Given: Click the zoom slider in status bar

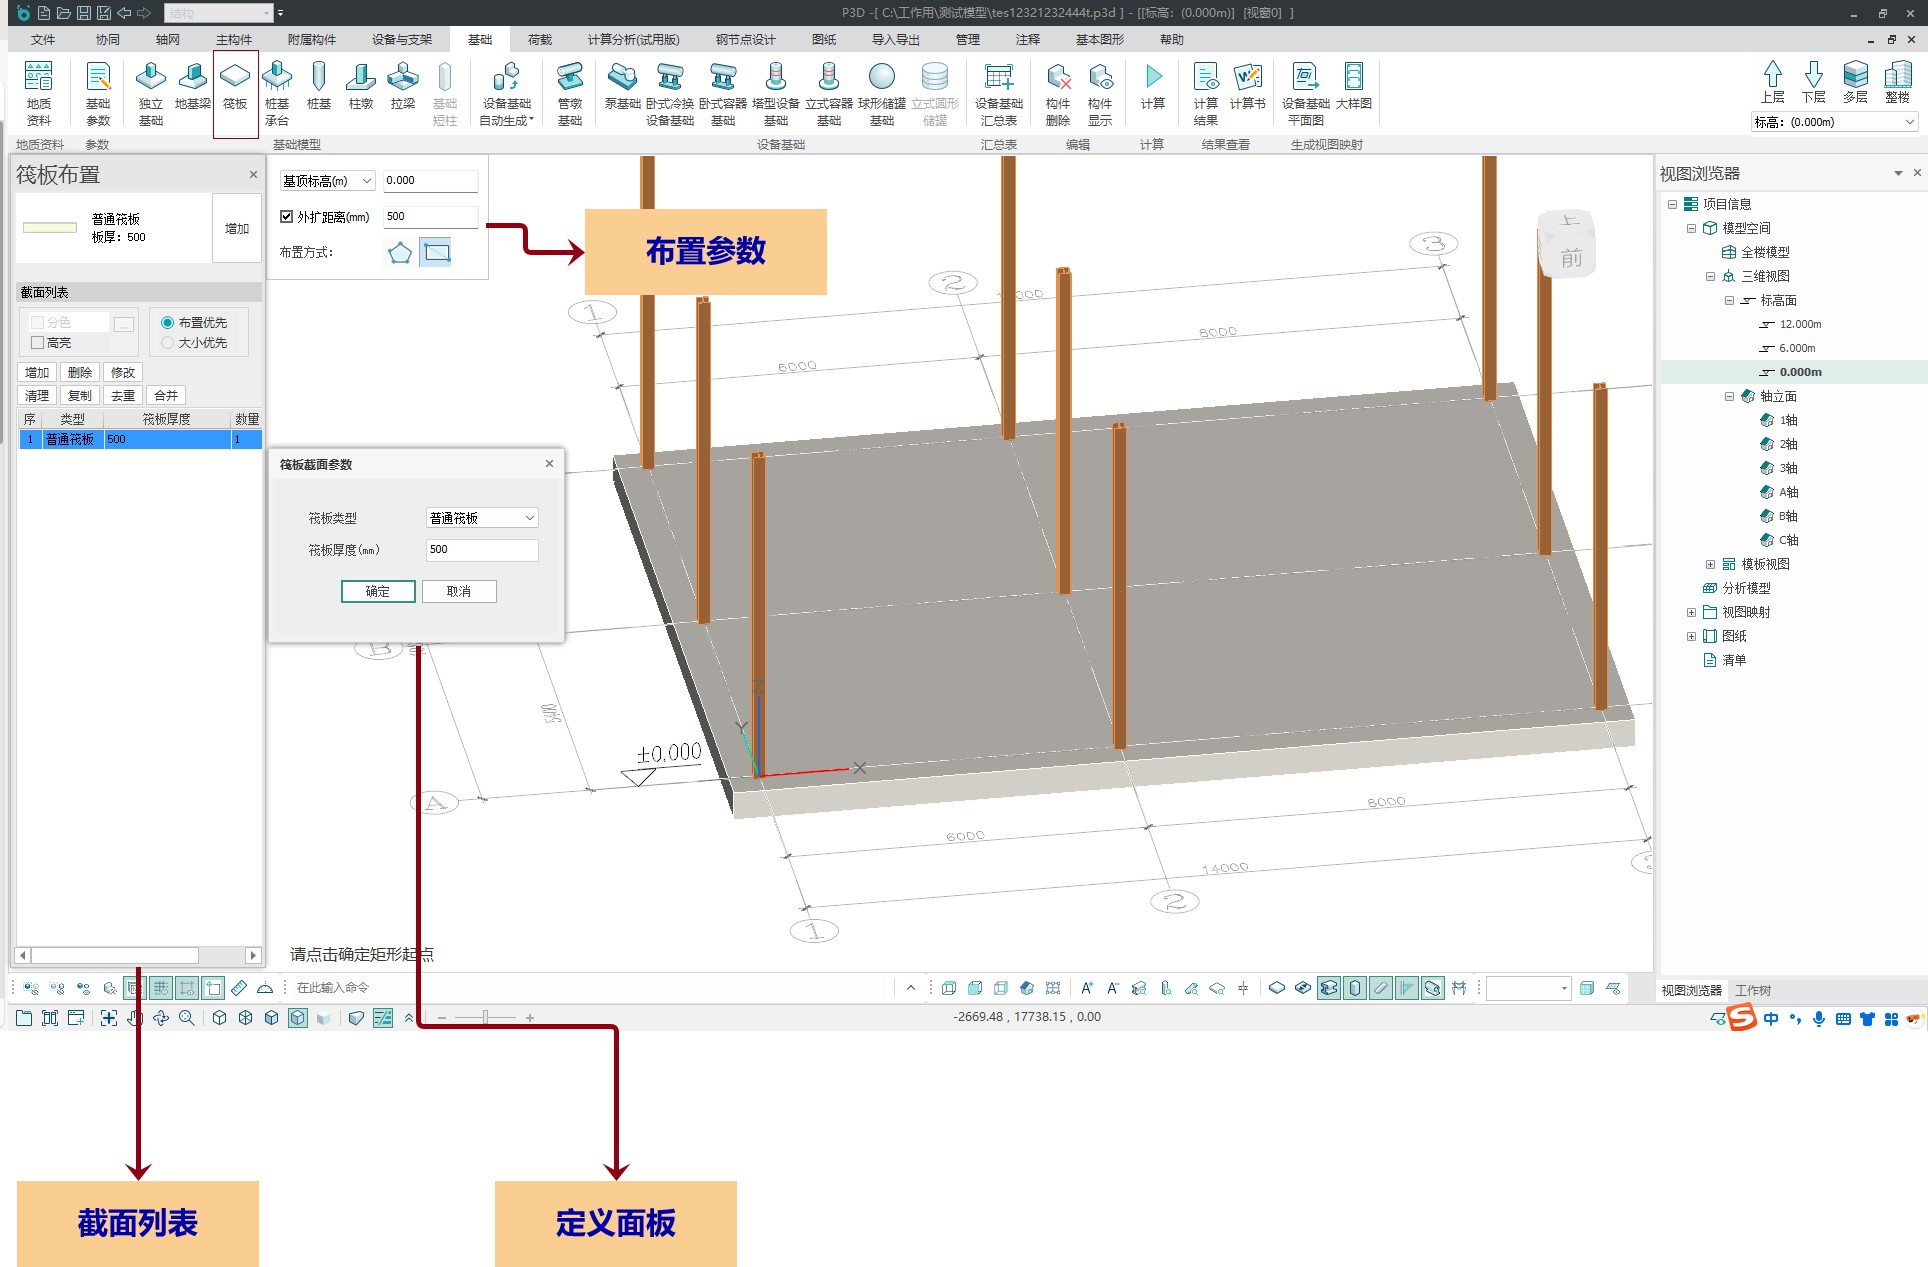Looking at the screenshot, I should (x=486, y=1017).
